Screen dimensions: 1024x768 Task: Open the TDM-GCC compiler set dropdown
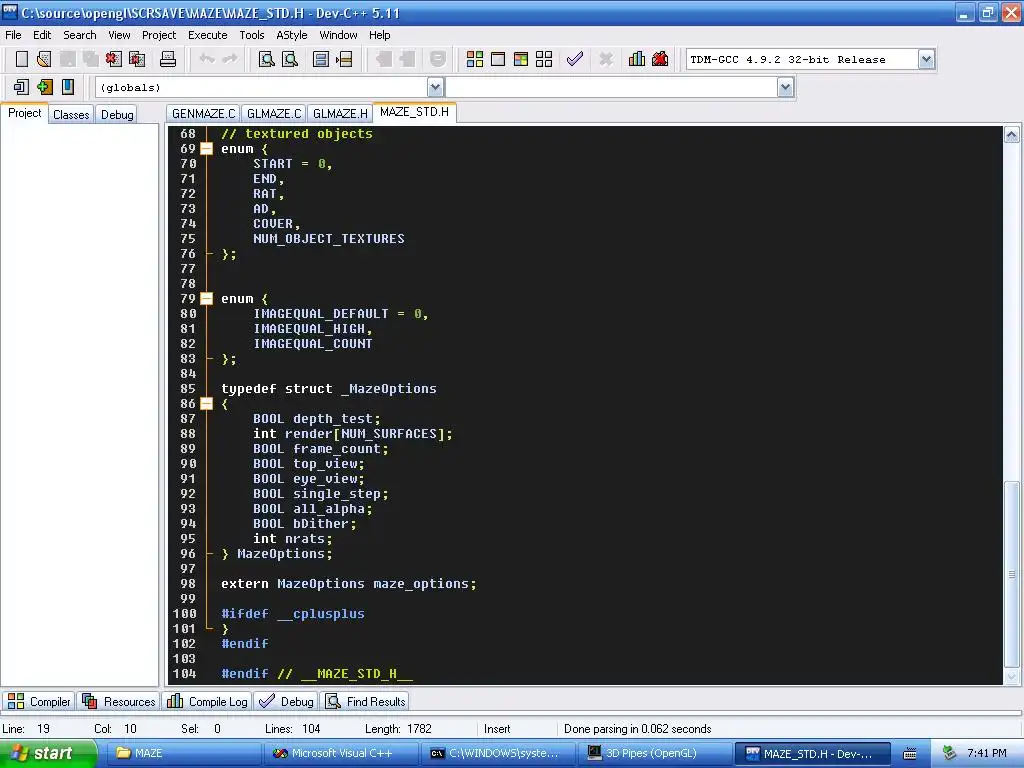pyautogui.click(x=926, y=59)
